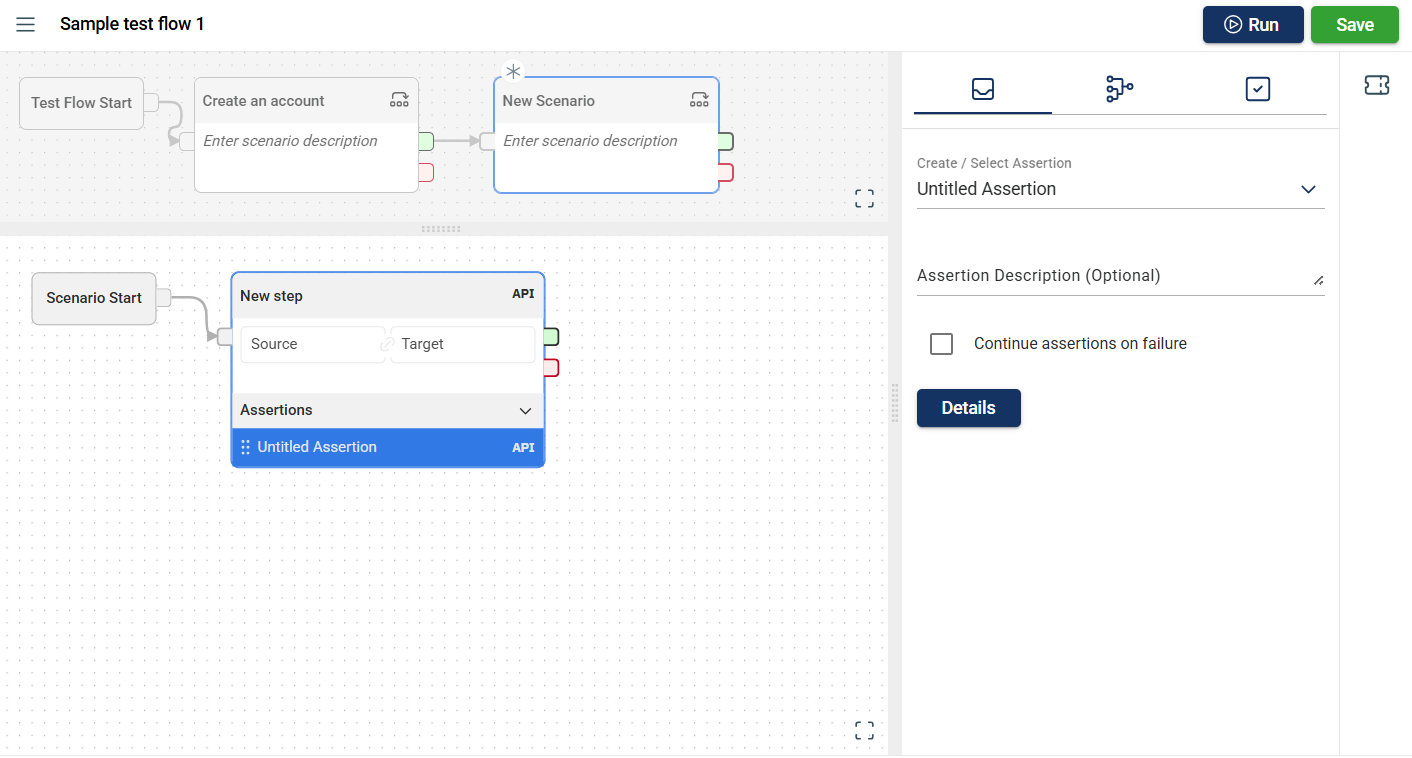This screenshot has height=758, width=1412.
Task: Run the test flow
Action: click(x=1252, y=25)
